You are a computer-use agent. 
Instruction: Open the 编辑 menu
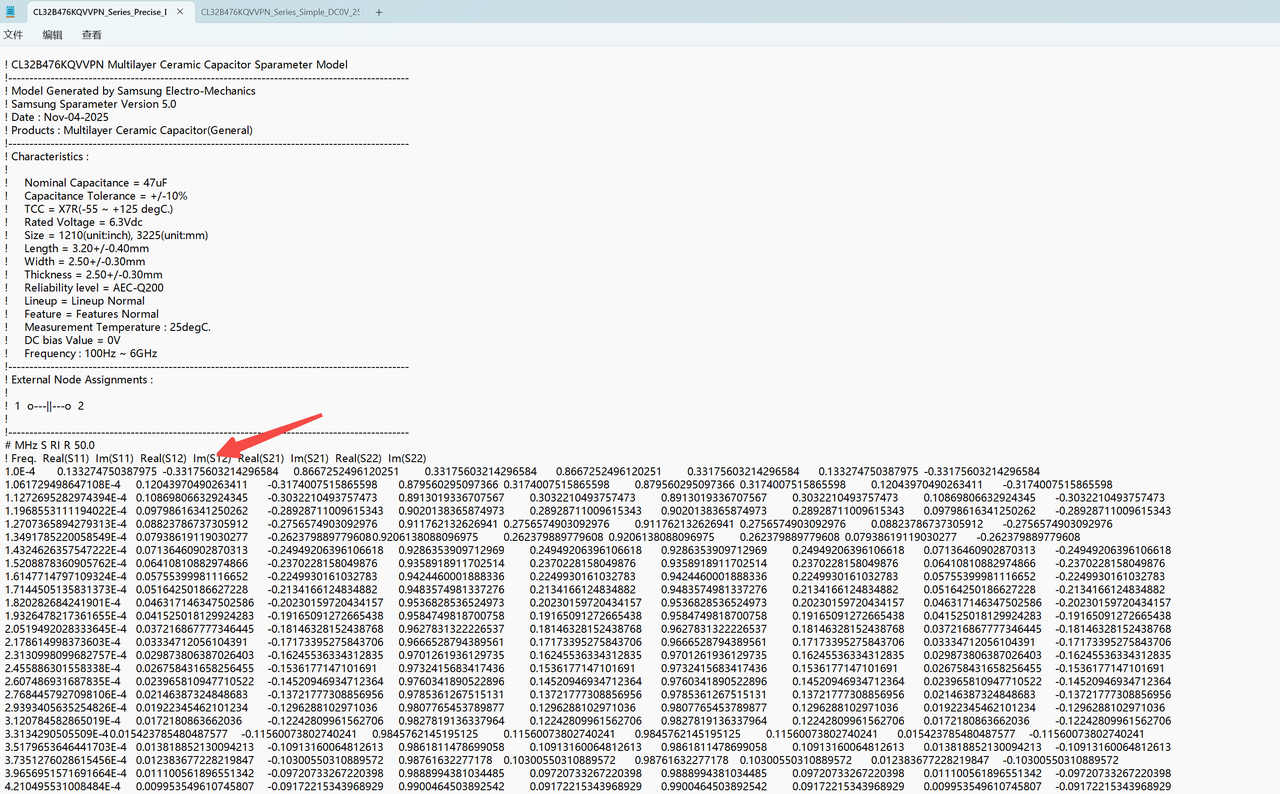click(x=52, y=35)
